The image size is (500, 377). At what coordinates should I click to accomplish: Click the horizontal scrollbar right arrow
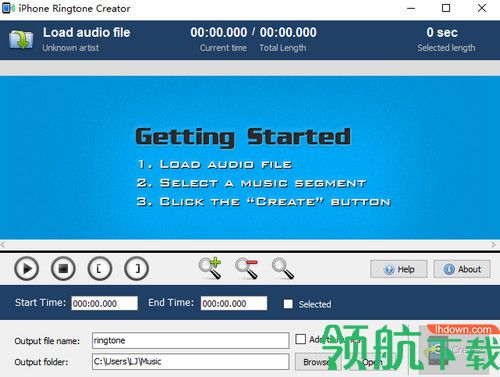494,244
